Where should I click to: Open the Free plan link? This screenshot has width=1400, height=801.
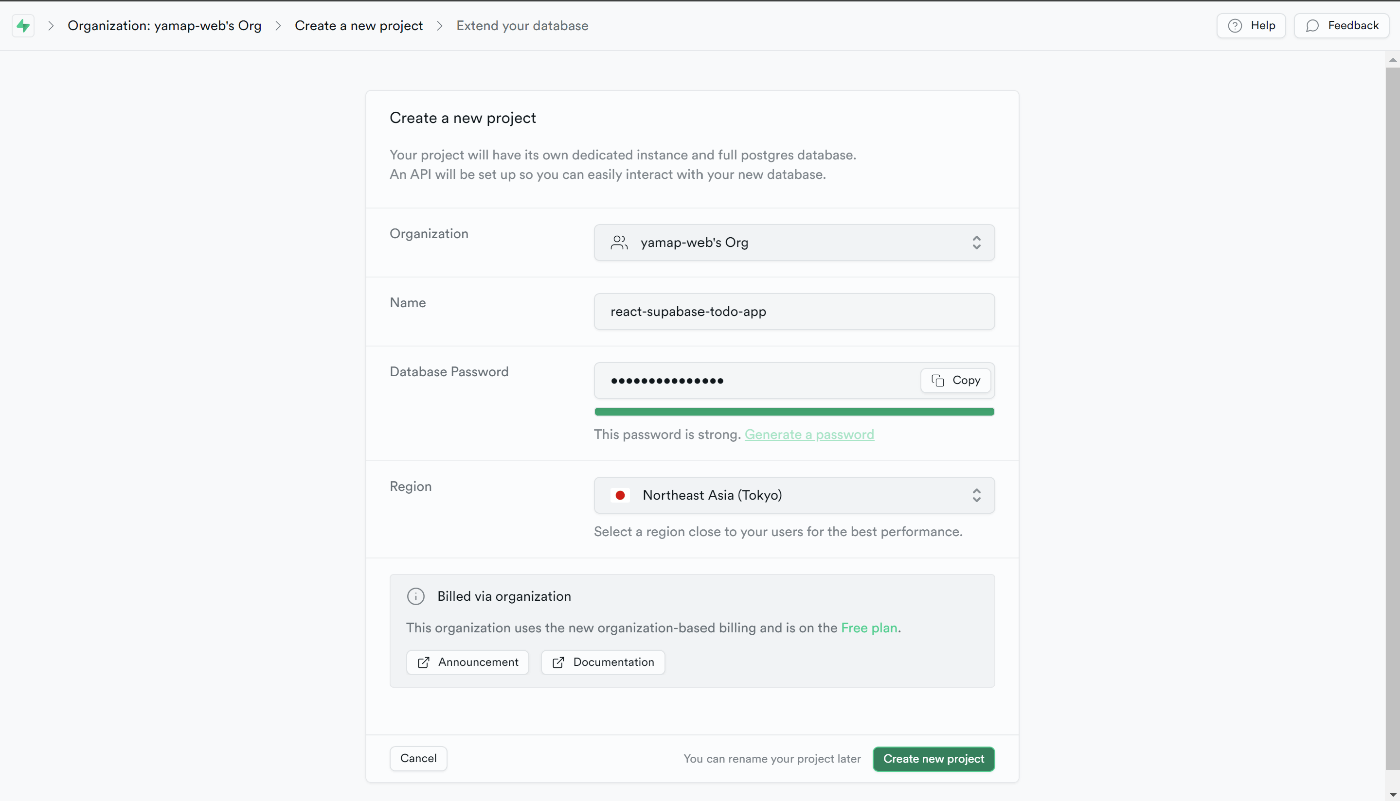pyautogui.click(x=869, y=628)
